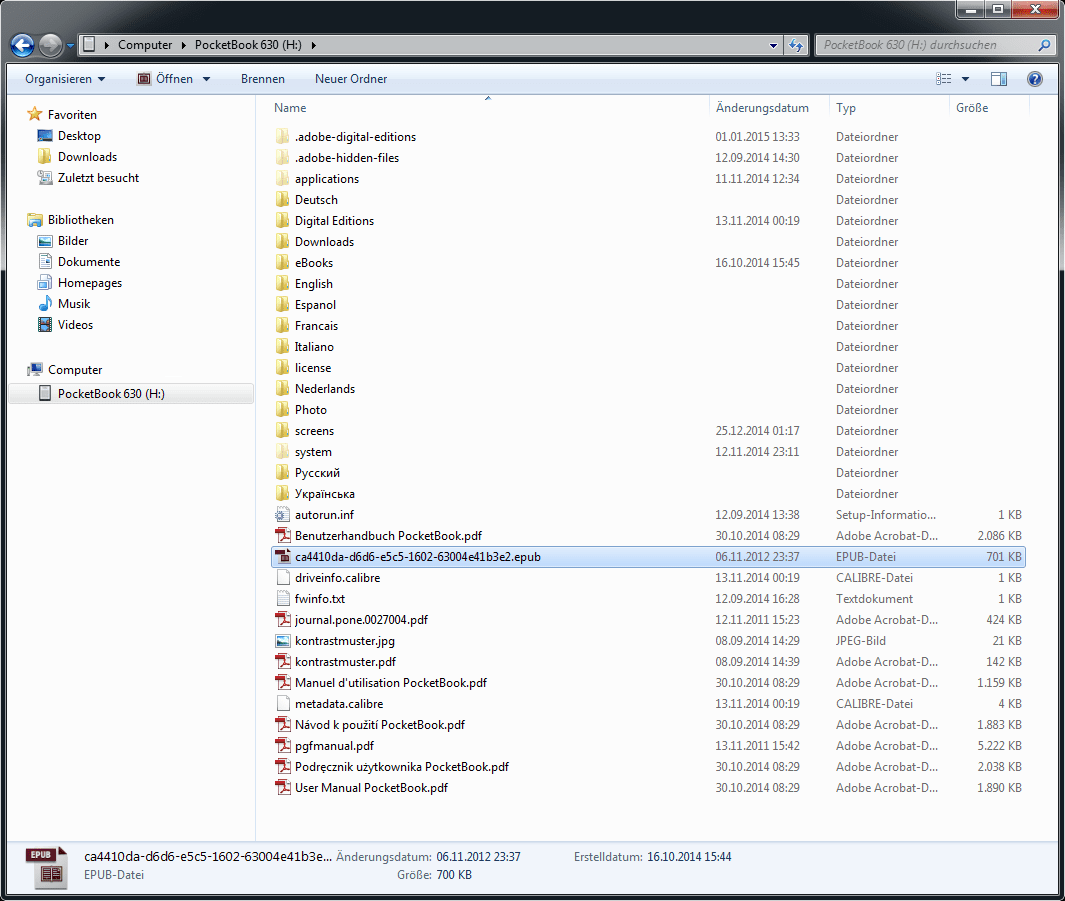Click Manuel d'utilisation PocketBook.pdf name
Image resolution: width=1065 pixels, height=901 pixels.
point(391,683)
